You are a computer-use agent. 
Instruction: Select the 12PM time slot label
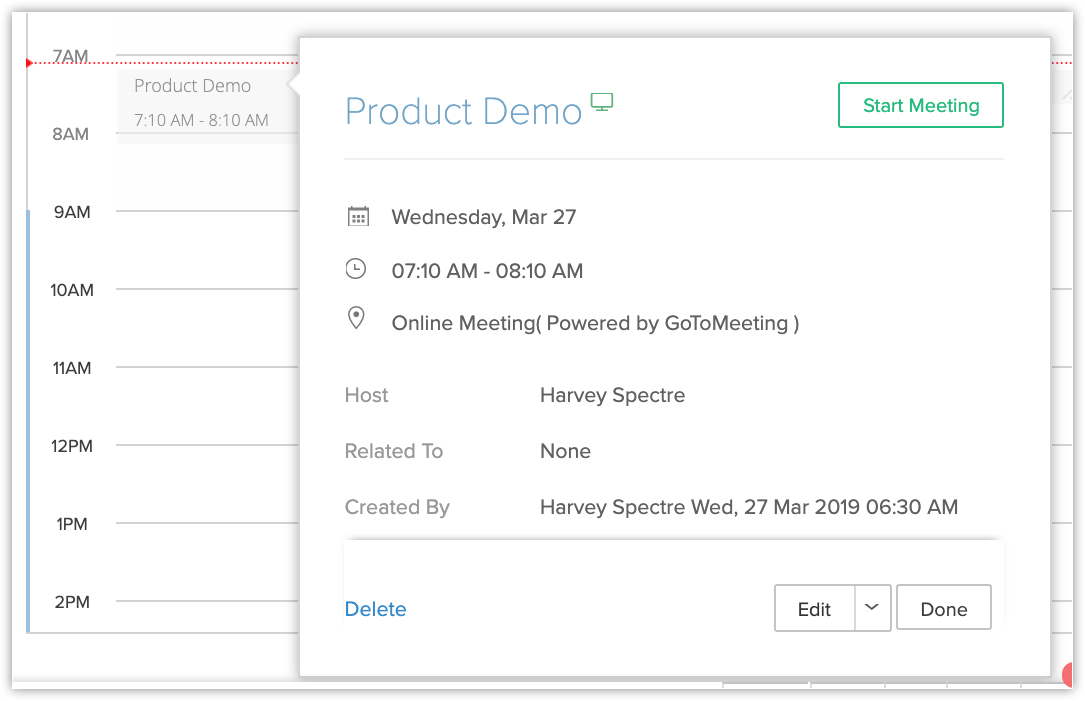point(72,446)
